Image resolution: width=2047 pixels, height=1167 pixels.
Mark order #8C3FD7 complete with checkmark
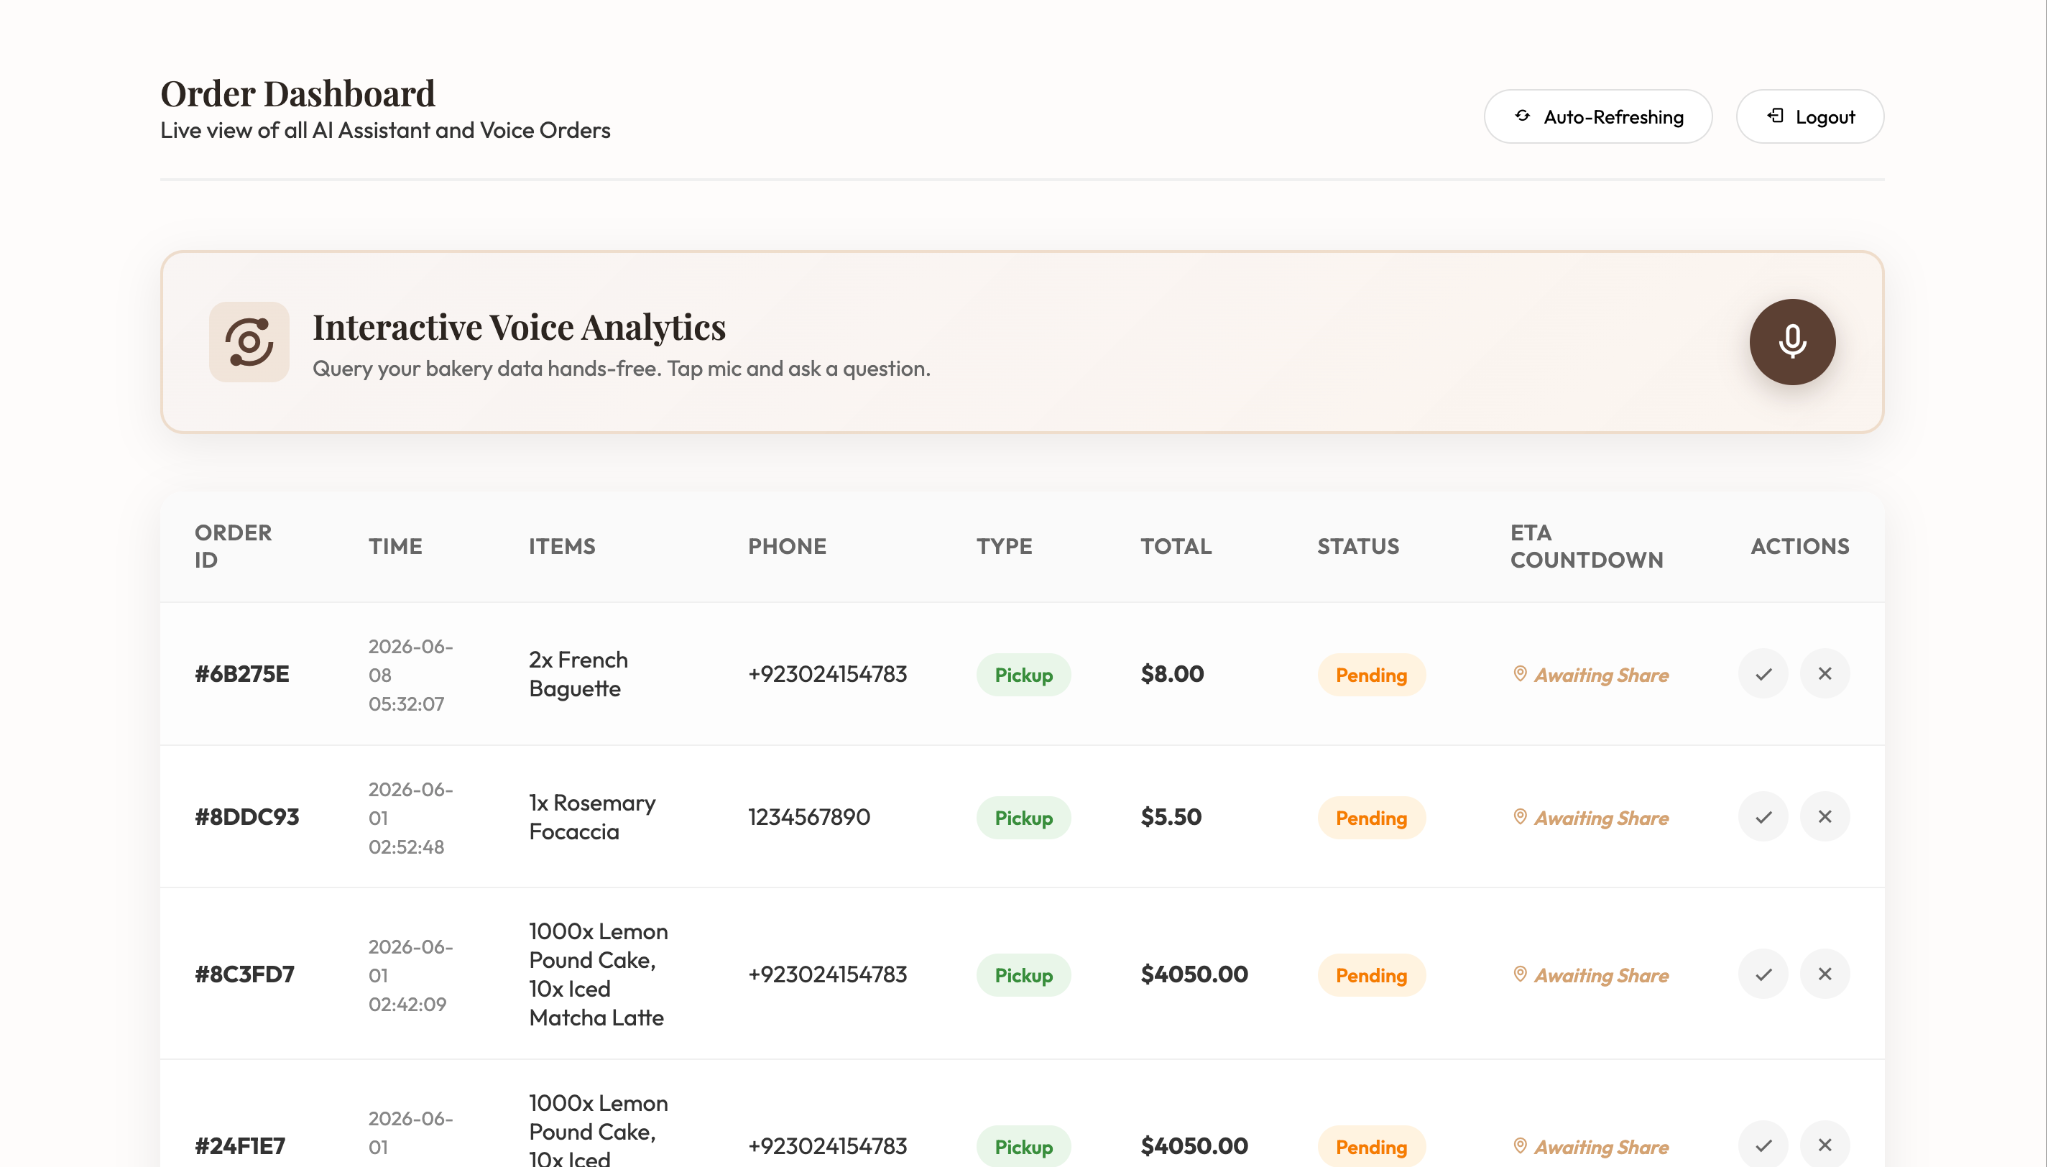pyautogui.click(x=1763, y=974)
